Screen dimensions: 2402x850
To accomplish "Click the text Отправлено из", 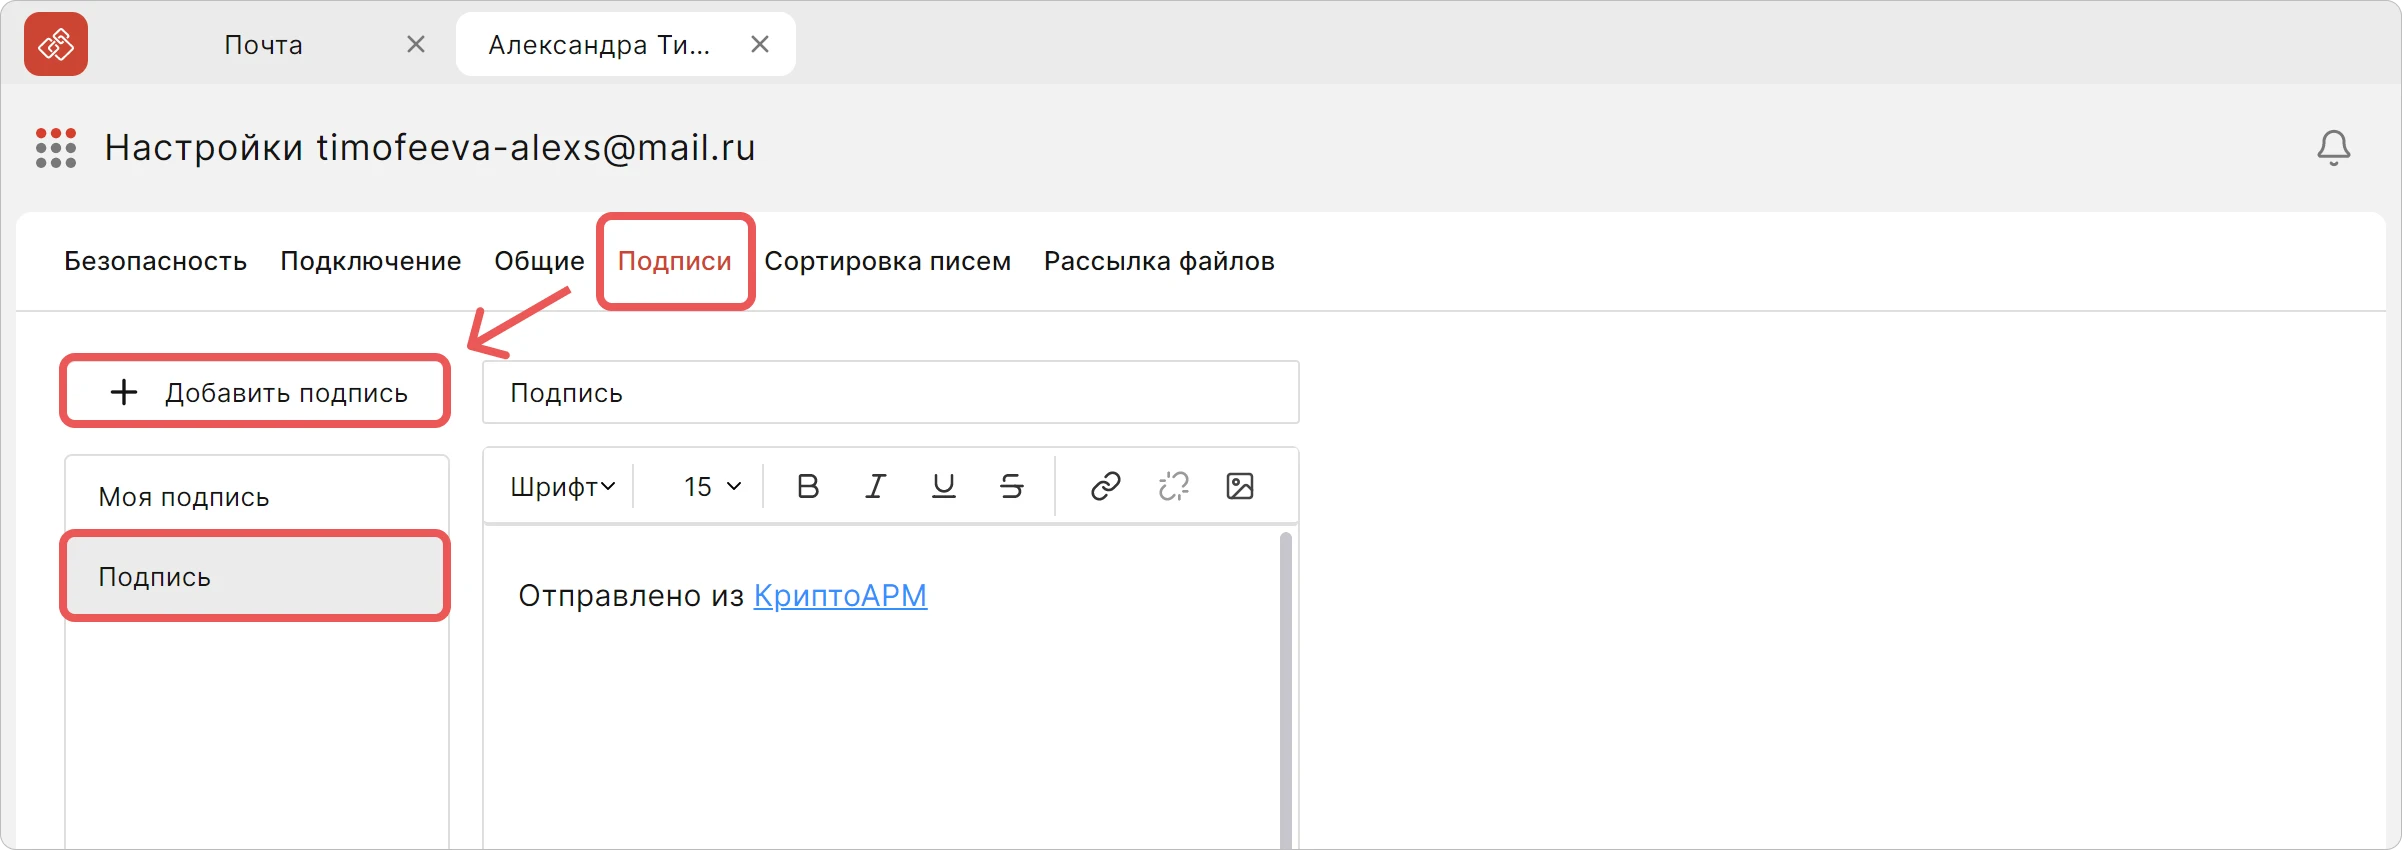I will [631, 595].
